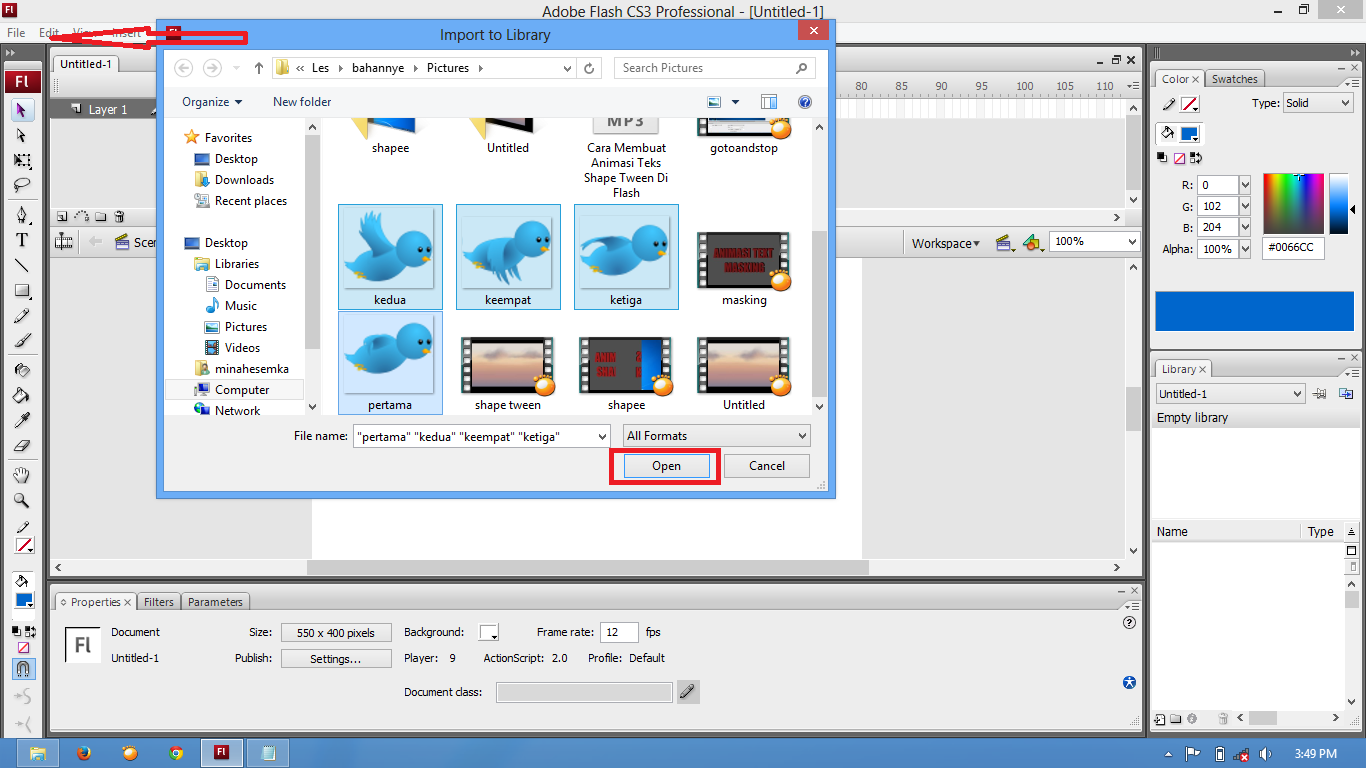This screenshot has width=1366, height=768.
Task: Click the kedua bird thumbnail
Action: pos(390,257)
